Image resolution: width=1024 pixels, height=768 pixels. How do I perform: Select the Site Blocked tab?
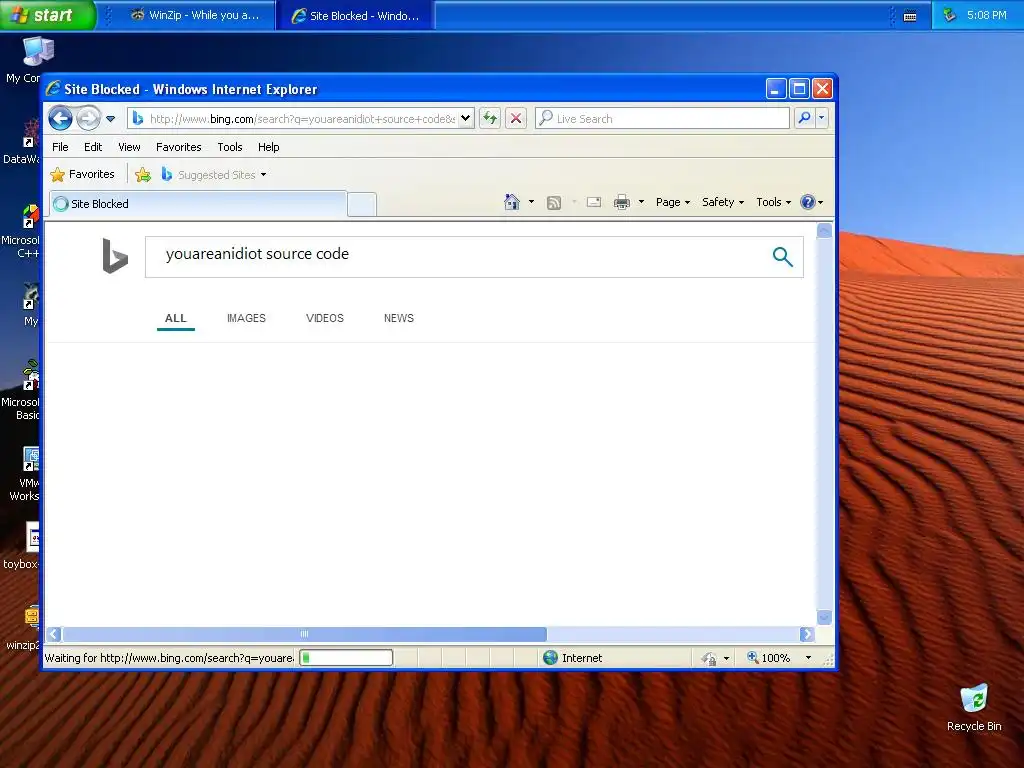tap(197, 204)
